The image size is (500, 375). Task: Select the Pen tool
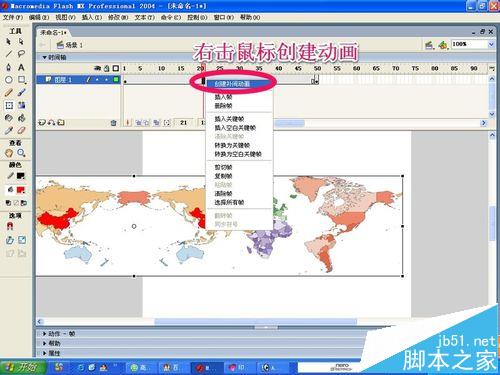point(9,67)
